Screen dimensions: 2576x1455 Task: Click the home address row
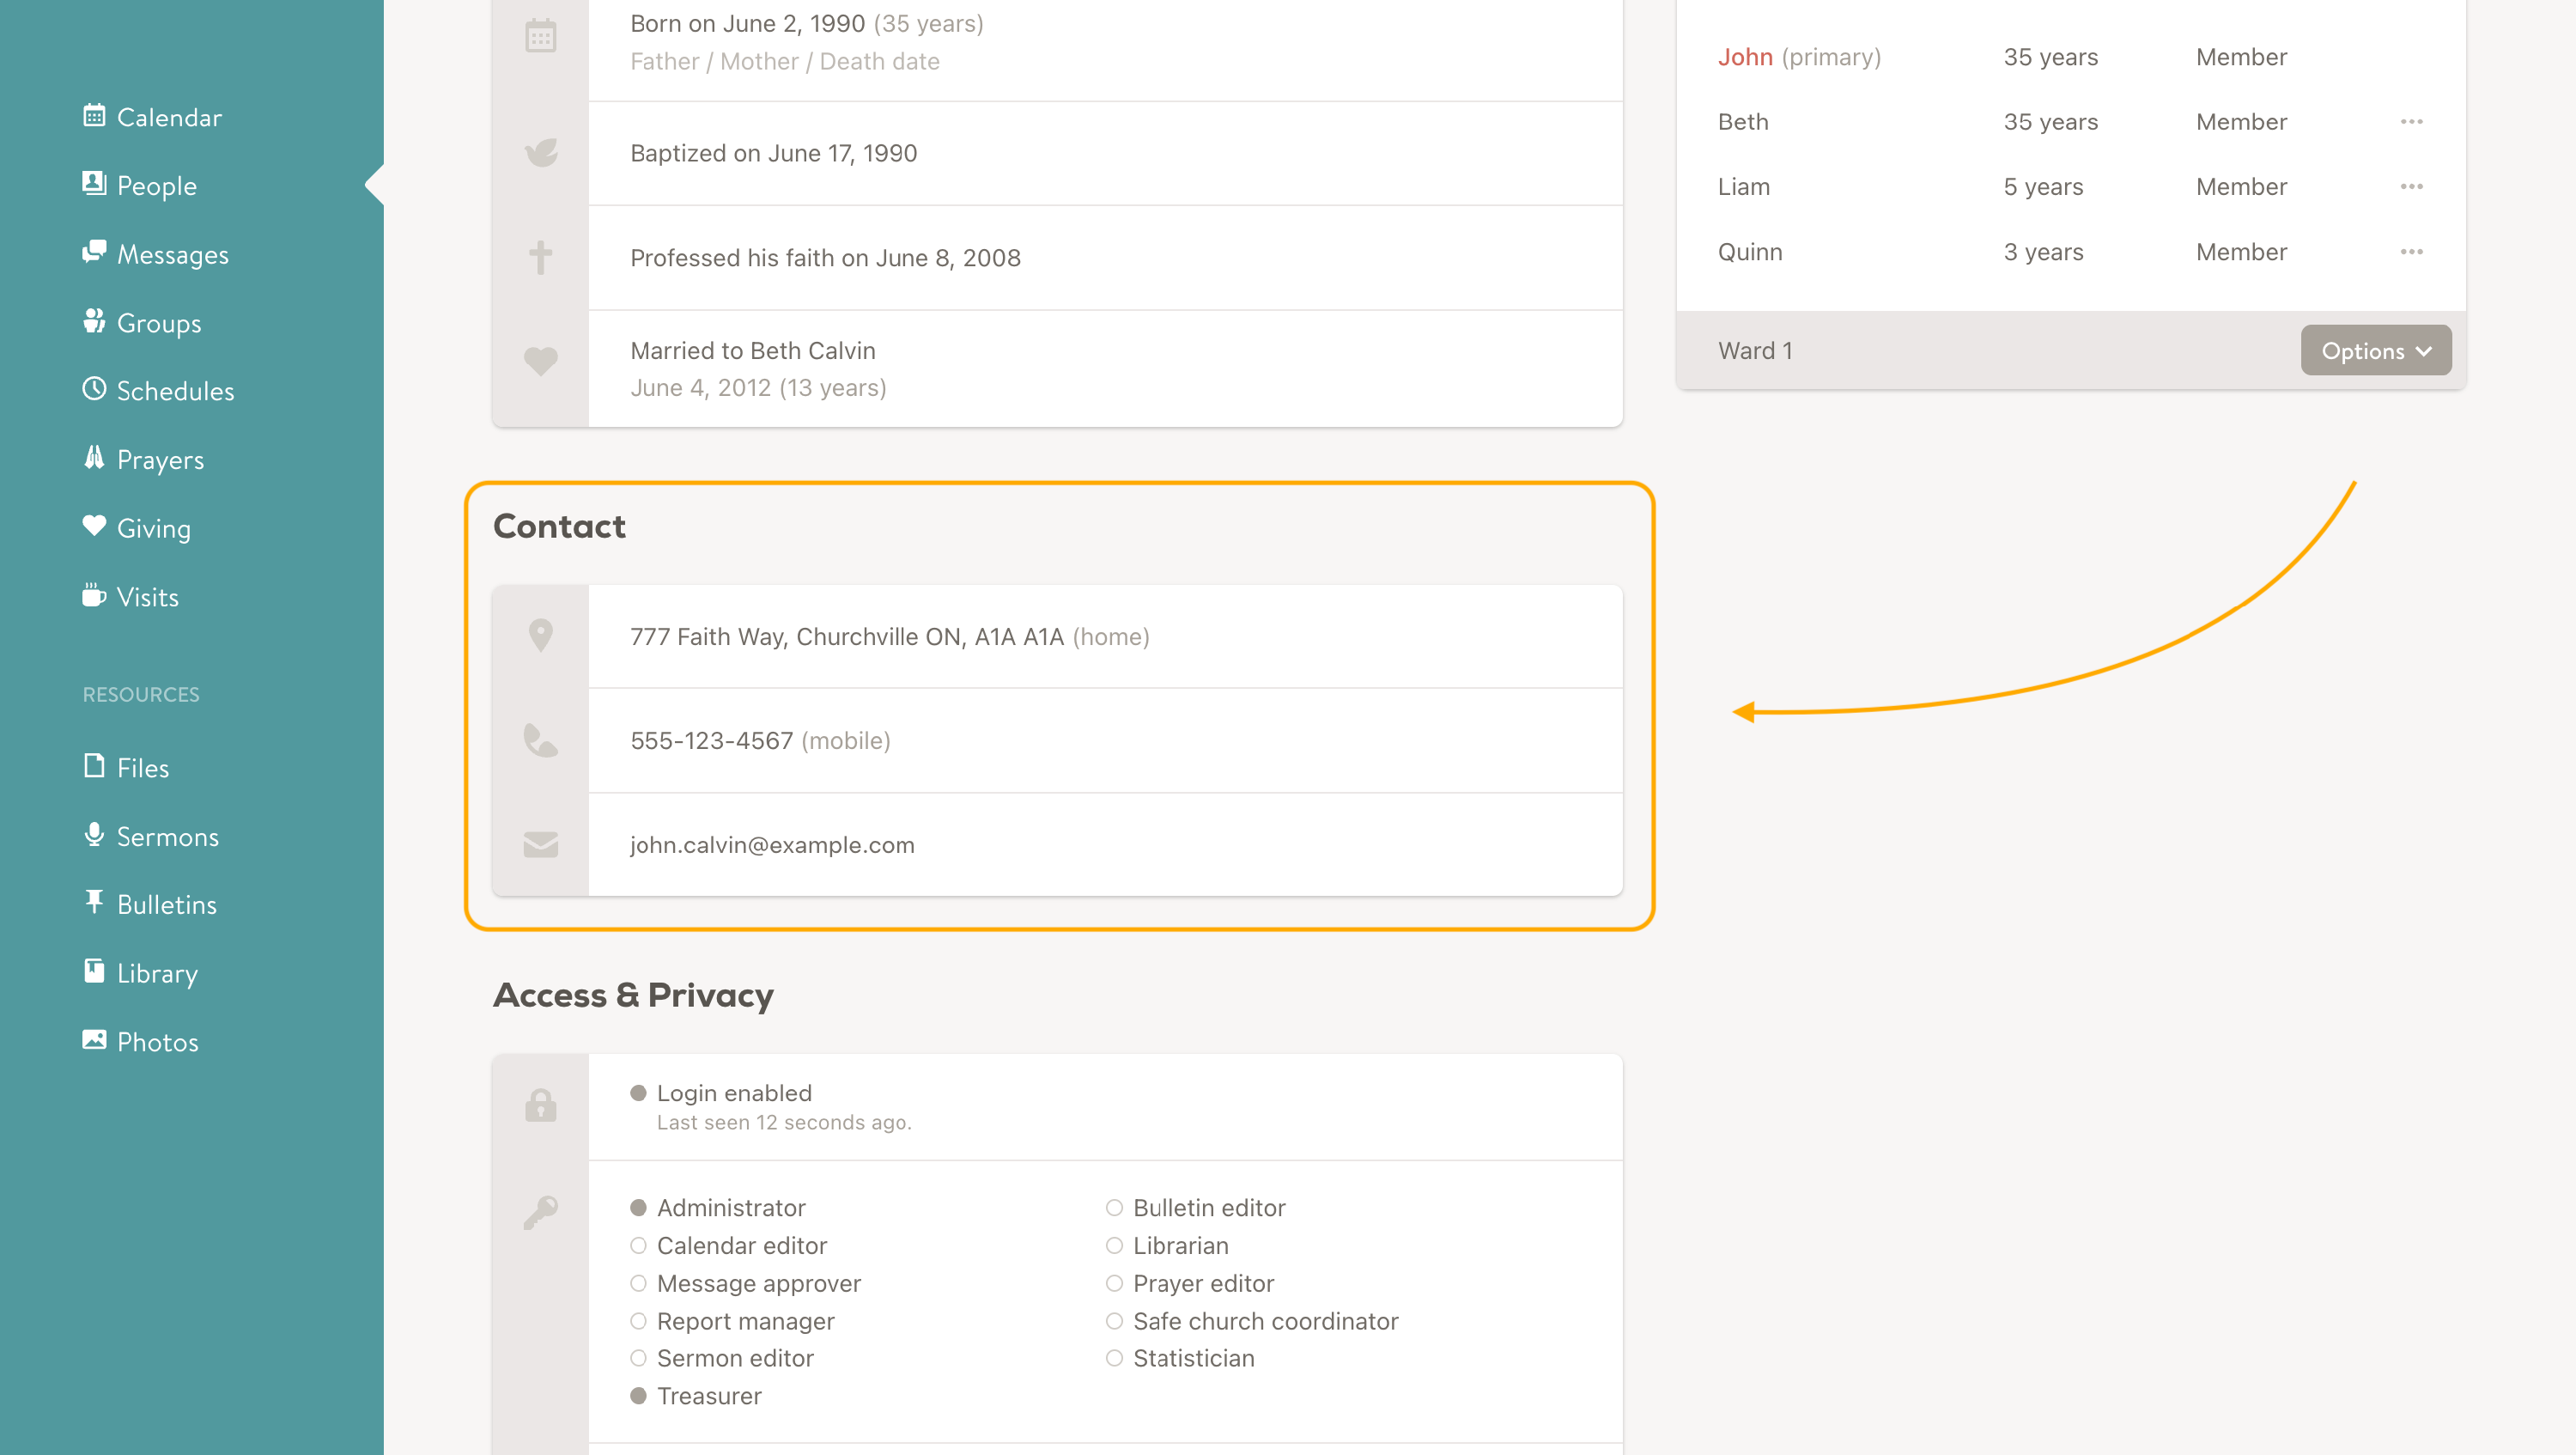[888, 637]
